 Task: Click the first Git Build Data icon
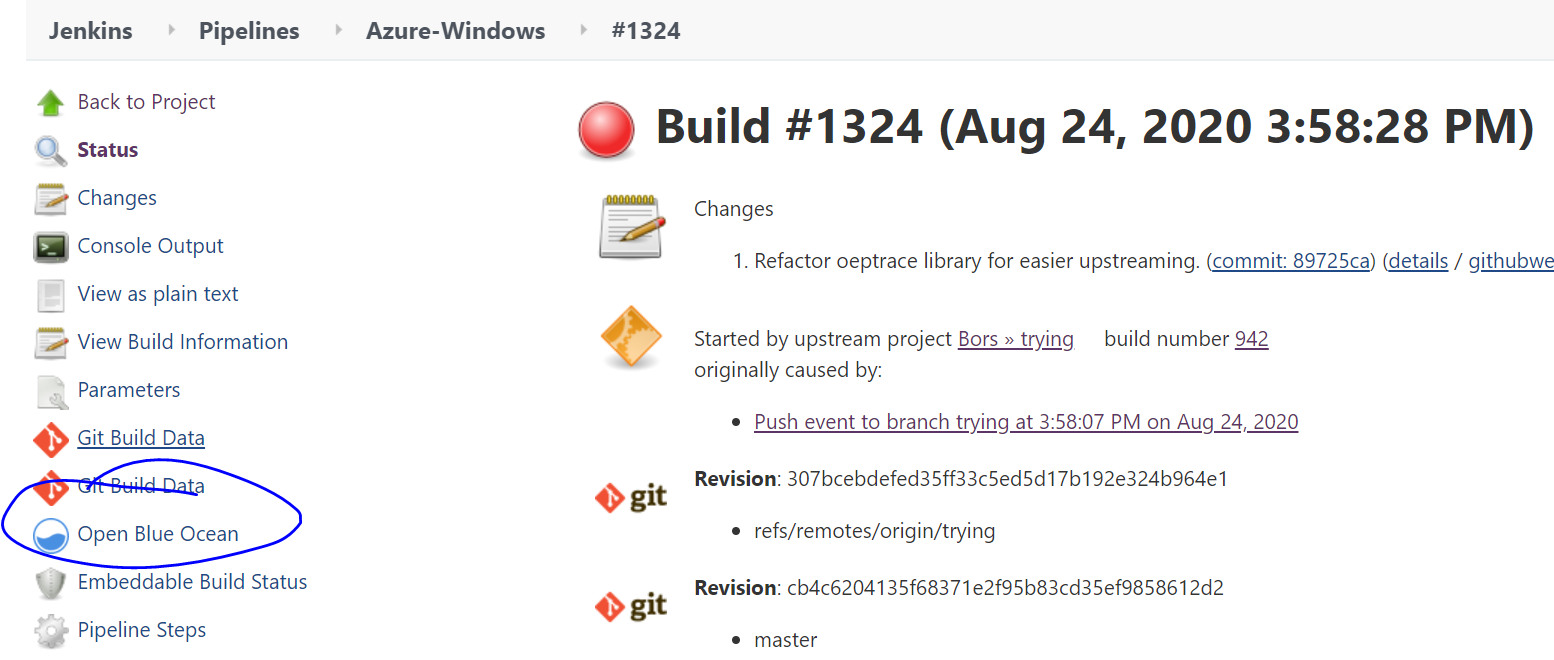point(51,438)
